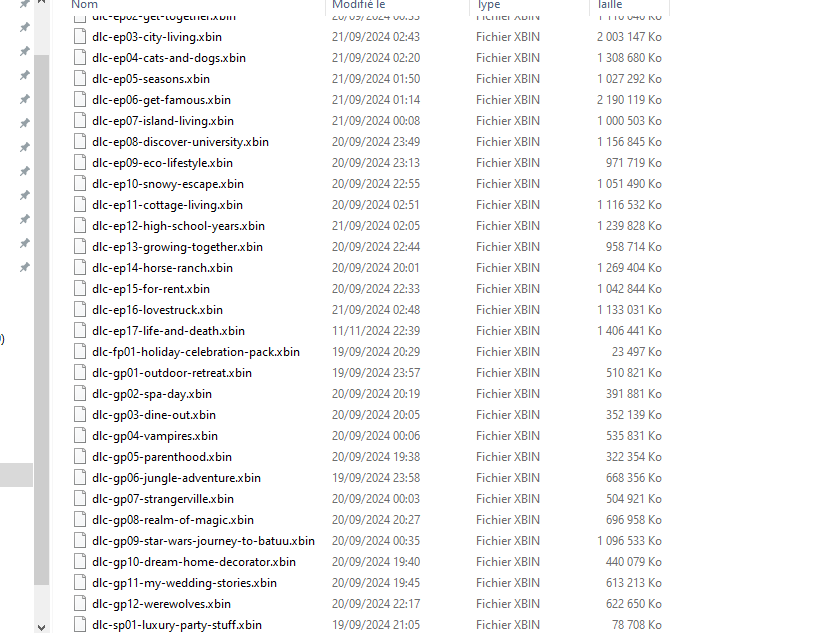Select file dlc-gp09-star-wars-journey-to-batuu.xbin

tap(203, 541)
